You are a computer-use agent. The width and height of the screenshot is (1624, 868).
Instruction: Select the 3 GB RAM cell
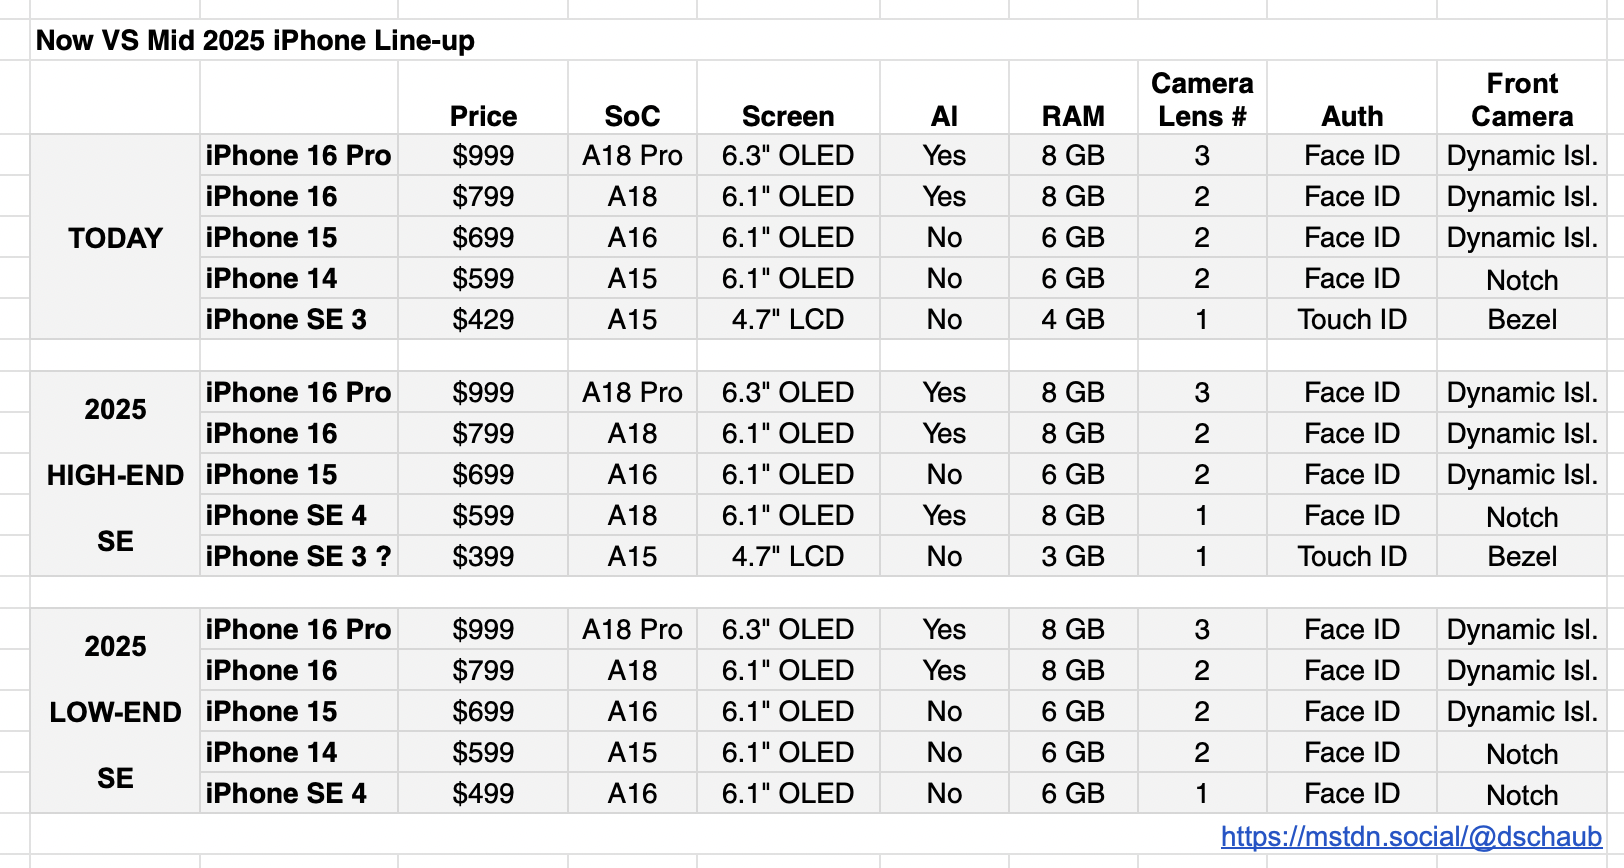tap(1072, 556)
